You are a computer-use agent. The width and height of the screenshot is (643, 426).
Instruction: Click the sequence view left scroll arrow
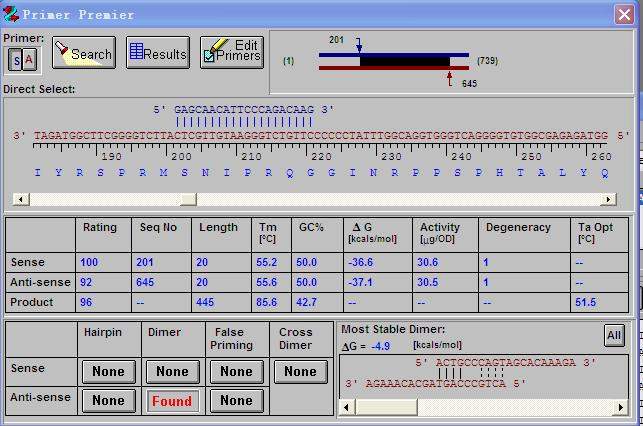(21, 199)
